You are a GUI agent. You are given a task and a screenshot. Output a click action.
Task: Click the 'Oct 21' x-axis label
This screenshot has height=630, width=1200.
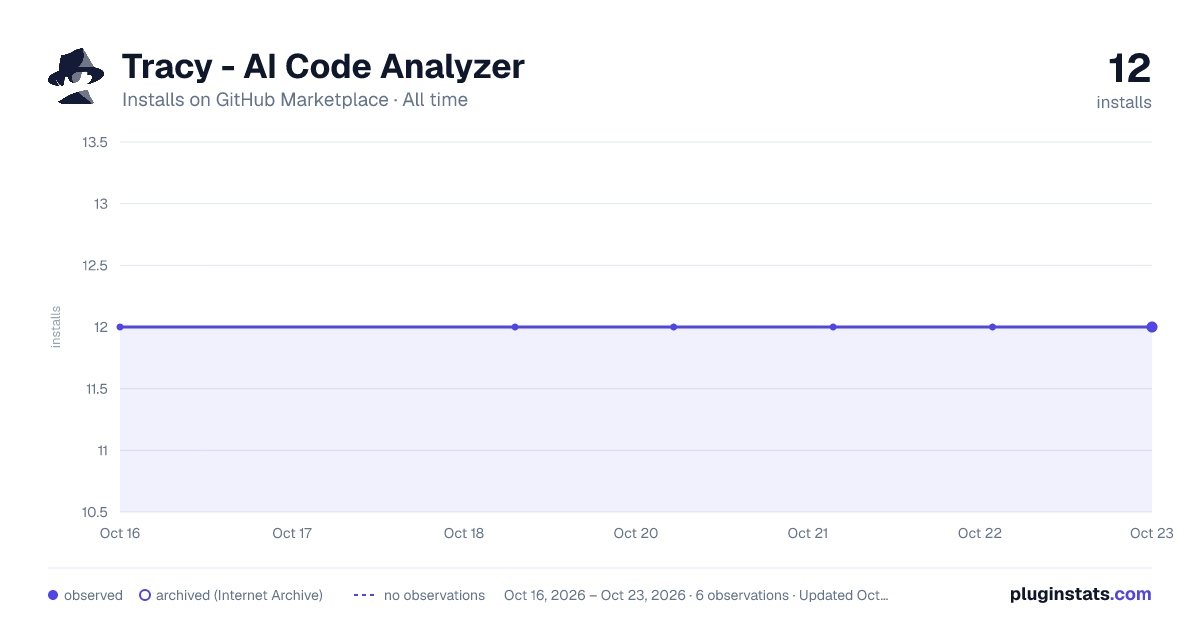(x=808, y=533)
